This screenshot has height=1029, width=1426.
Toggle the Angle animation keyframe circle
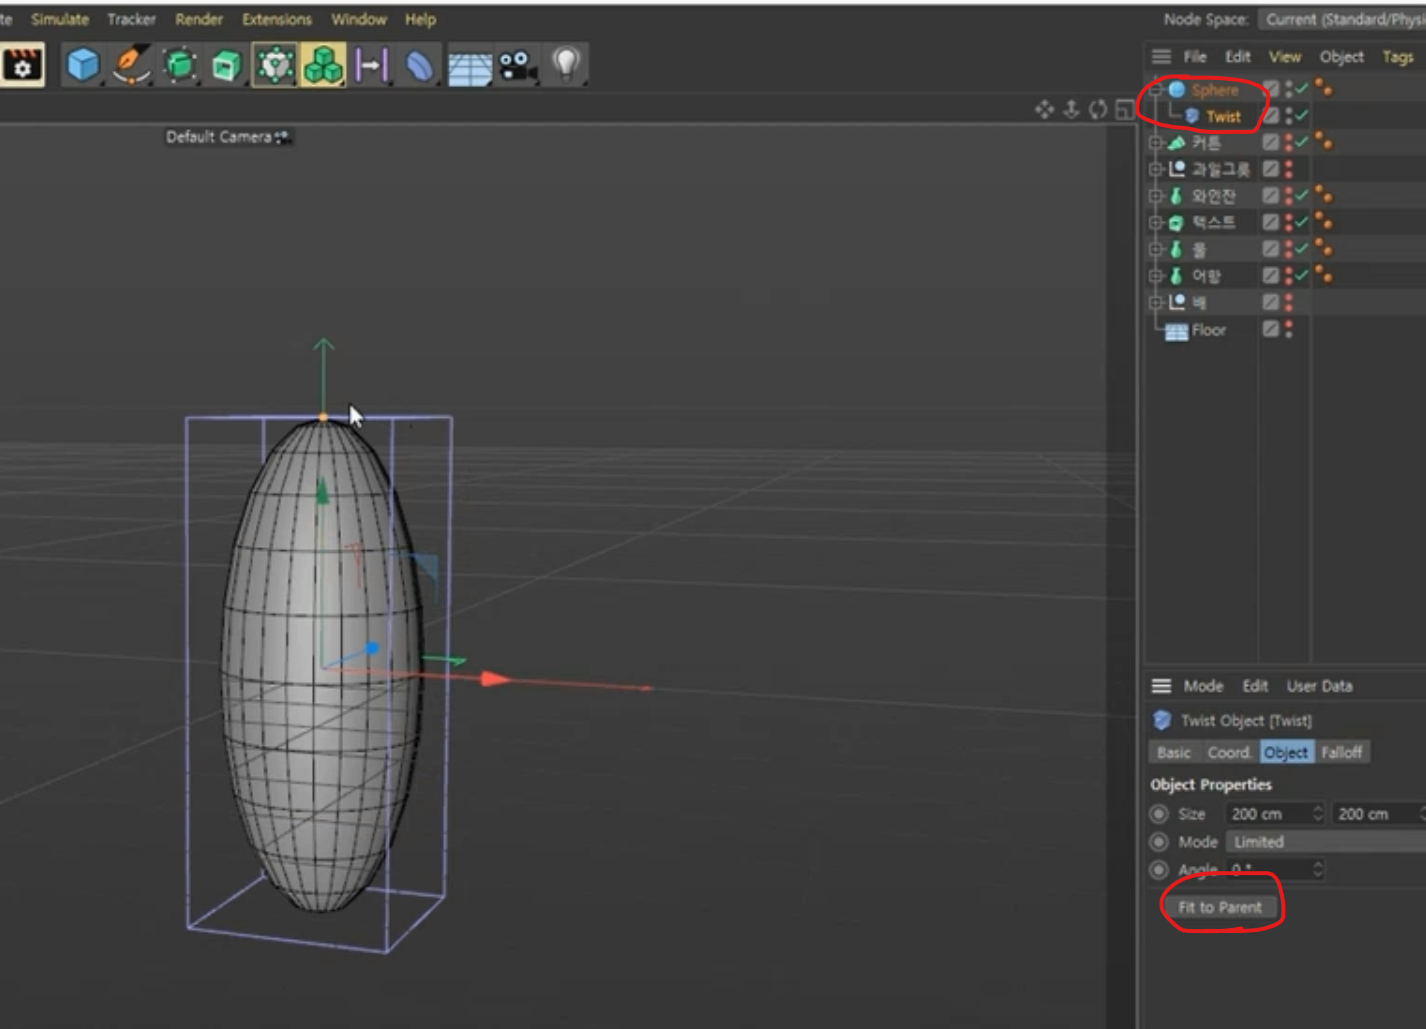[1159, 869]
